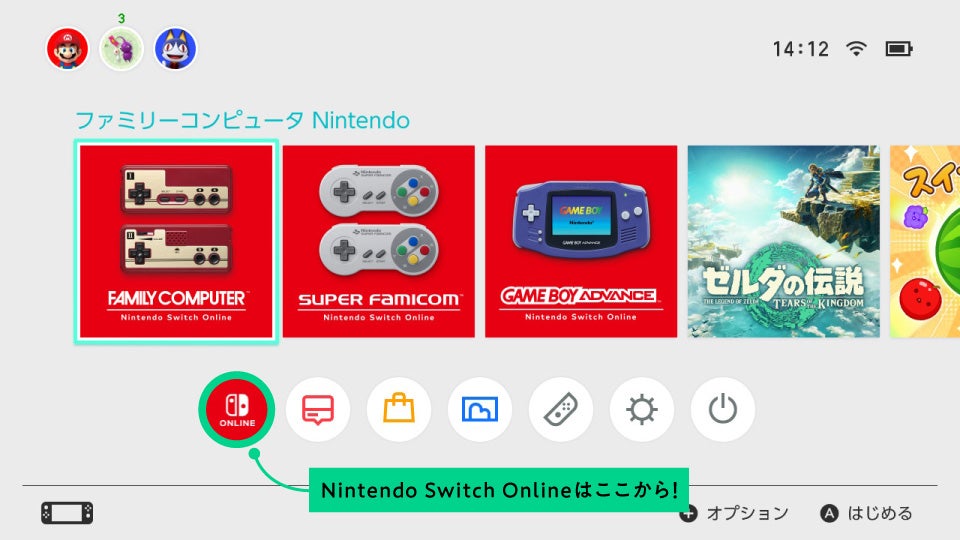Open the Nintendo Switch Online icon

coord(237,409)
